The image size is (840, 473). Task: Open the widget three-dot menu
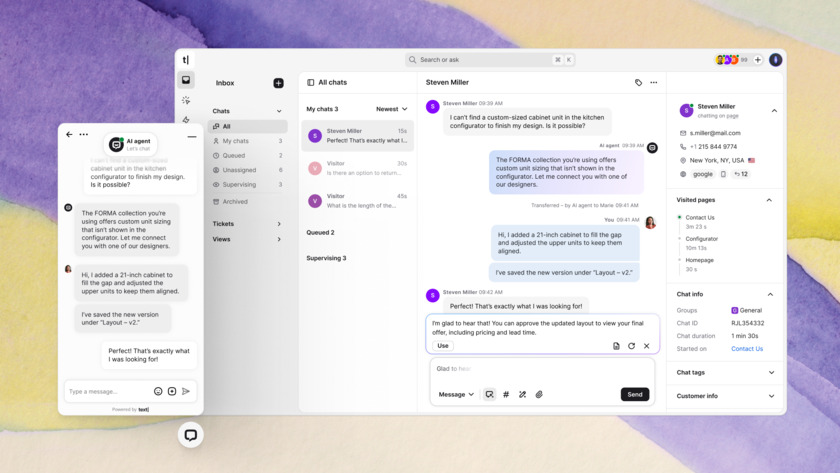(x=84, y=134)
